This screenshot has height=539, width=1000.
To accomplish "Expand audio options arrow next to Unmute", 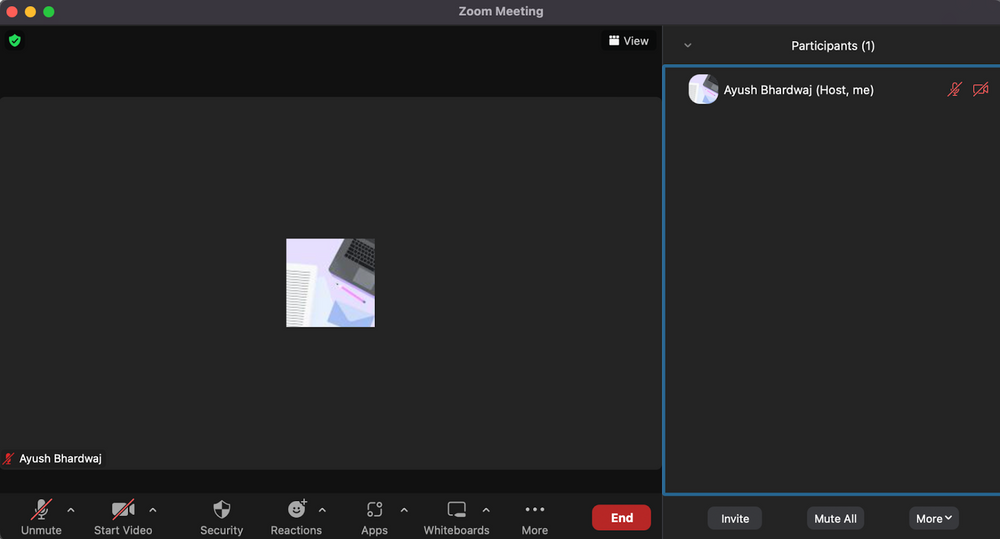I will (71, 510).
